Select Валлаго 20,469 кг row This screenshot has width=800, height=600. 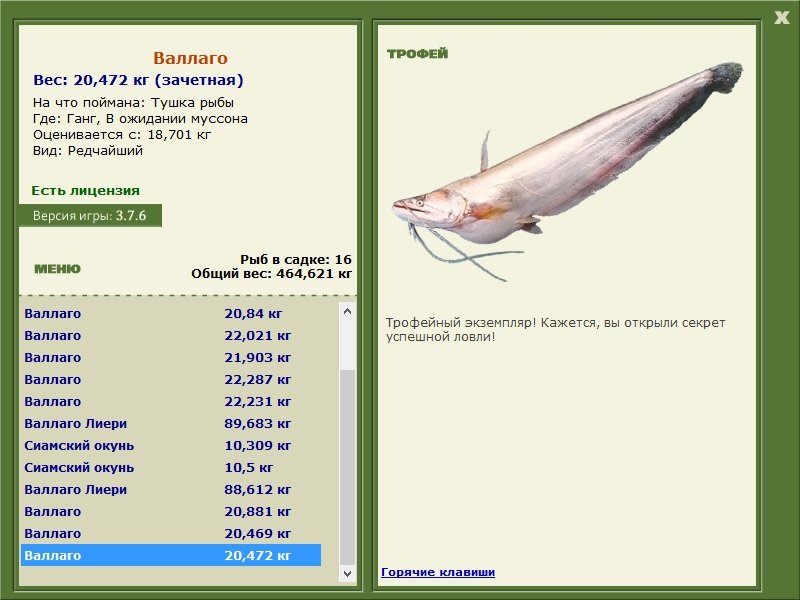[x=171, y=533]
